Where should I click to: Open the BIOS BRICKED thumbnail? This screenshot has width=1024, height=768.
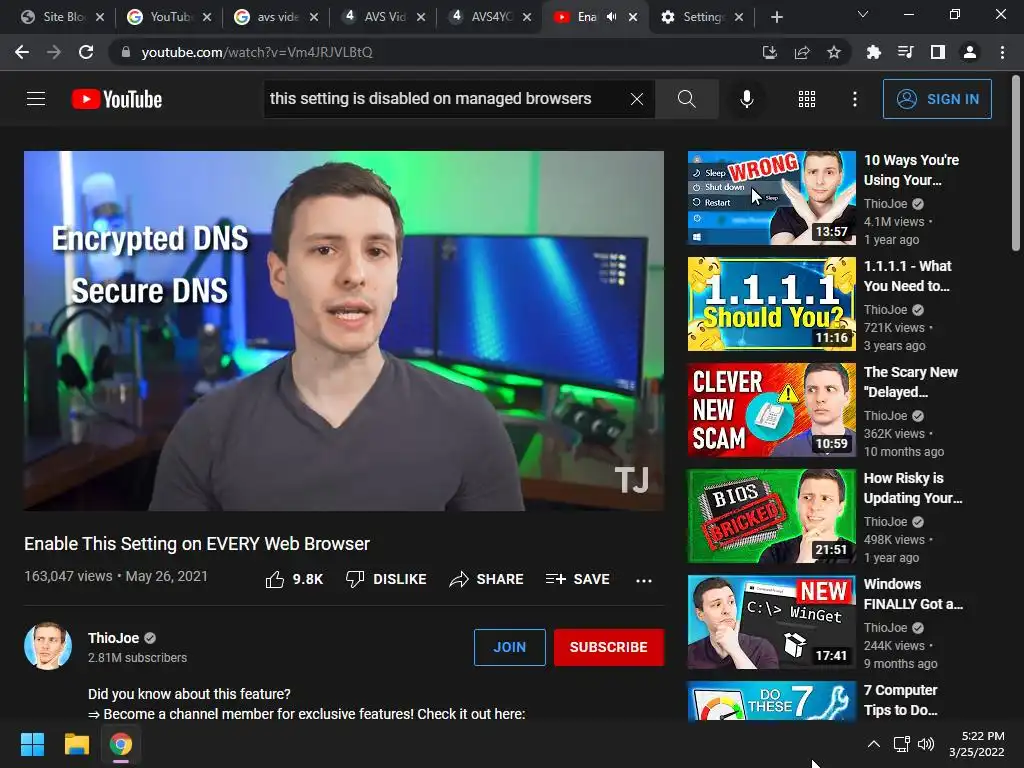(x=771, y=515)
